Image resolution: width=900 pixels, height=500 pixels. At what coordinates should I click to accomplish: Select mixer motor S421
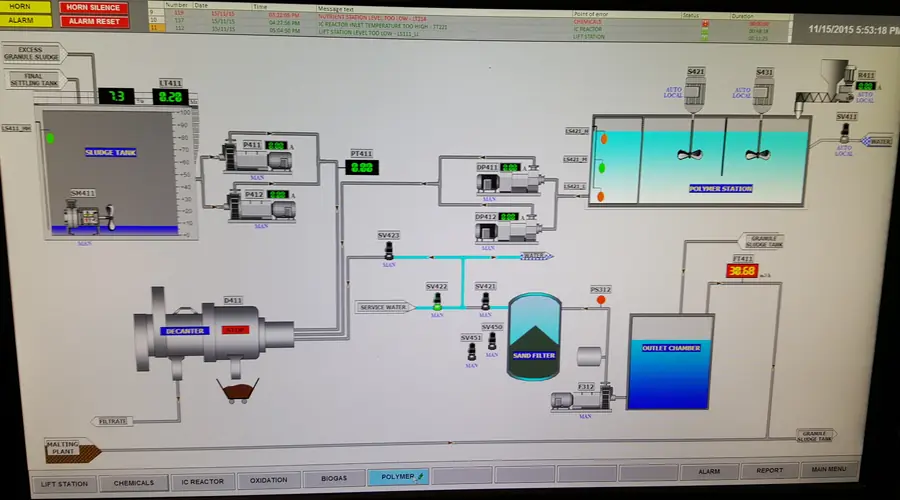[695, 95]
